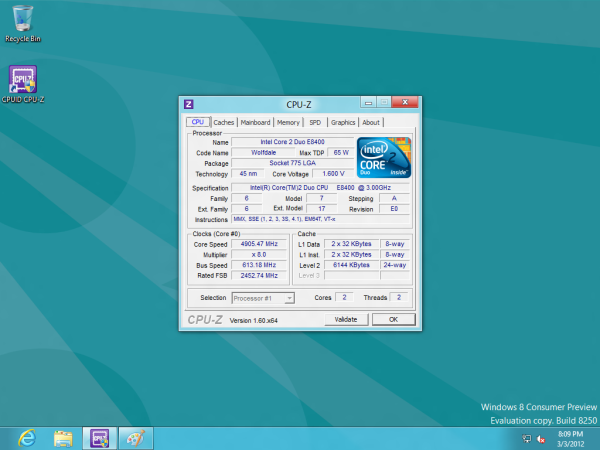Click the Revision value E0

394,209
